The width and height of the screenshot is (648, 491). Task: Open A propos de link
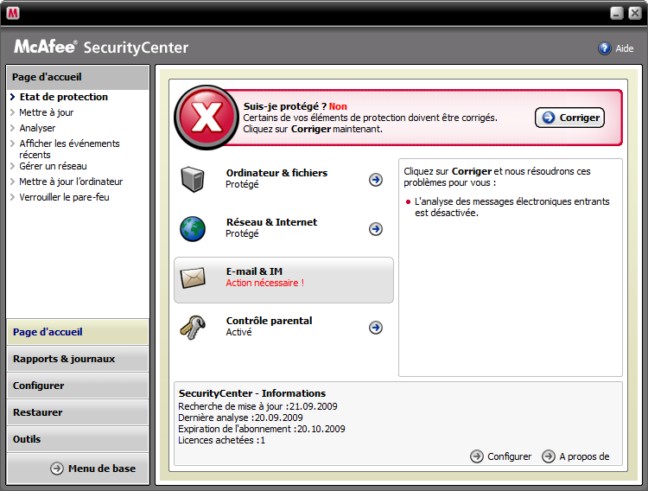click(x=584, y=456)
